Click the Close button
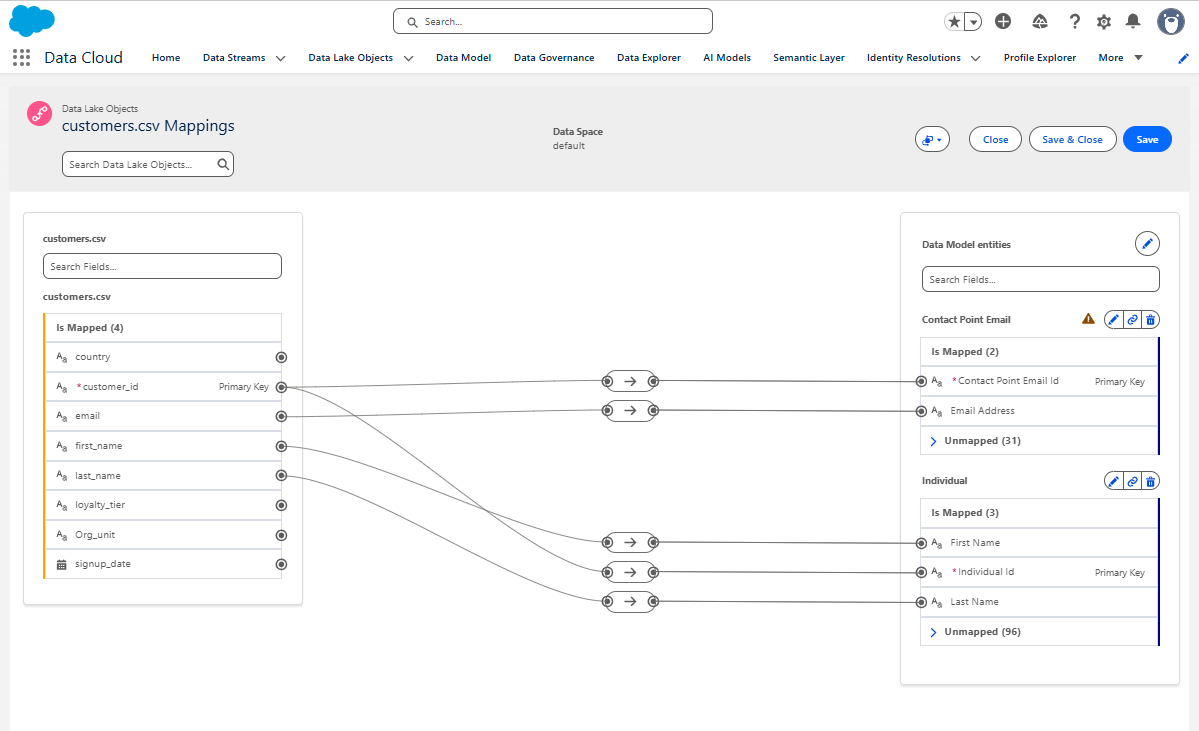Viewport: 1199px width, 731px height. point(995,139)
